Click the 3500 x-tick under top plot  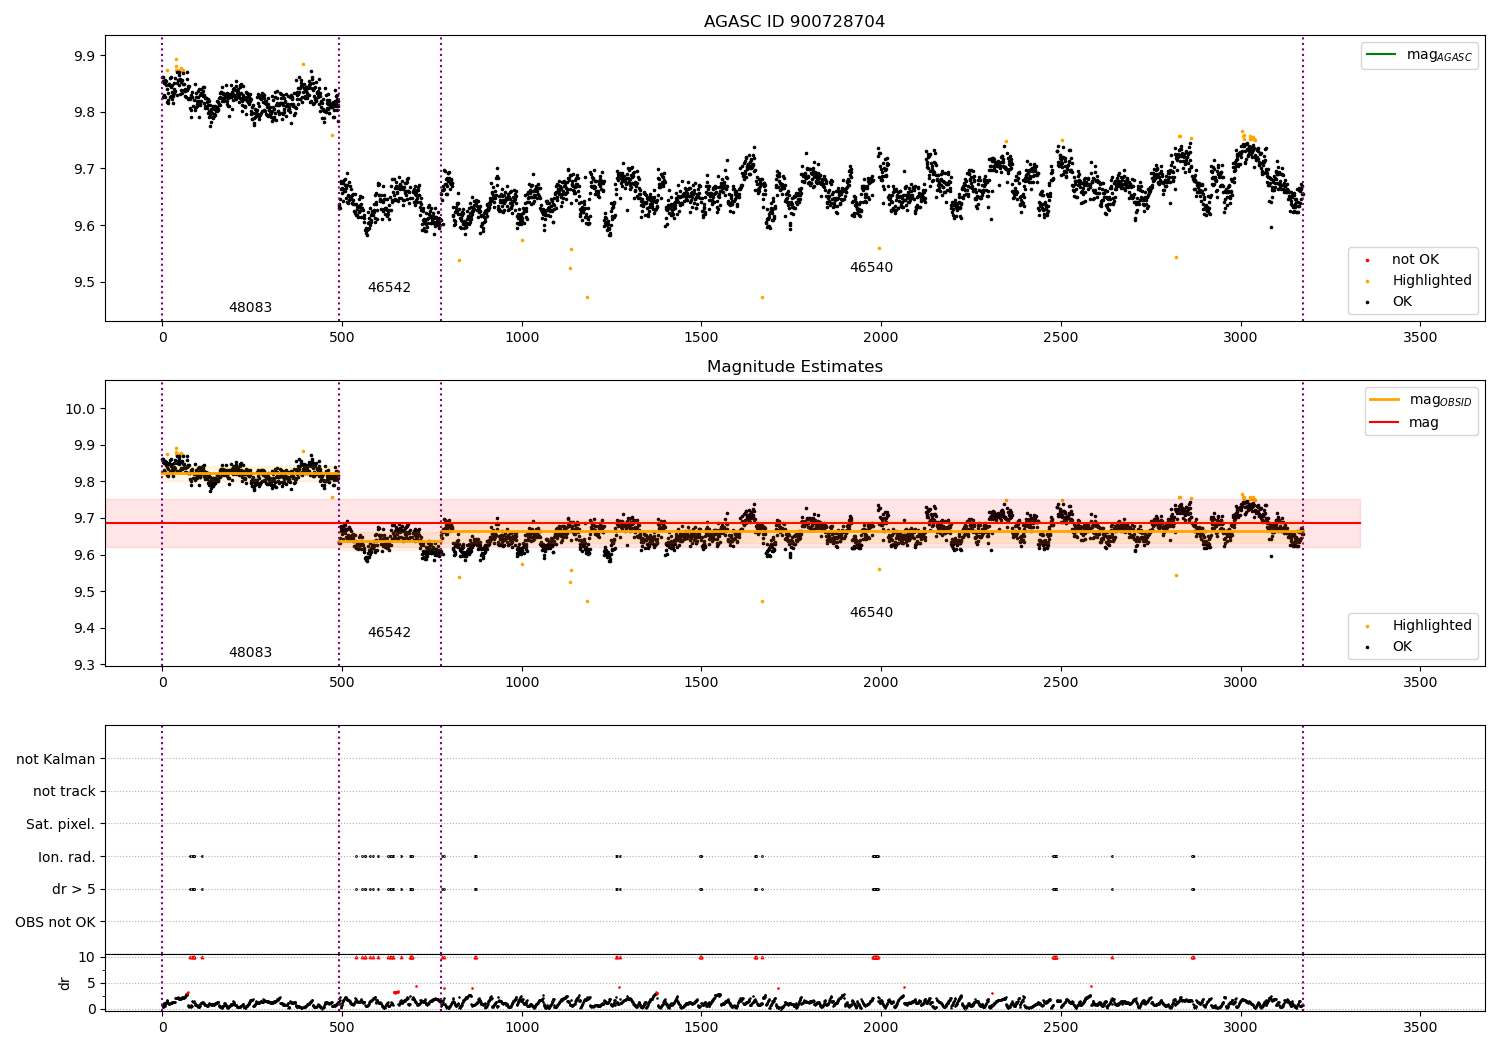coord(1420,338)
